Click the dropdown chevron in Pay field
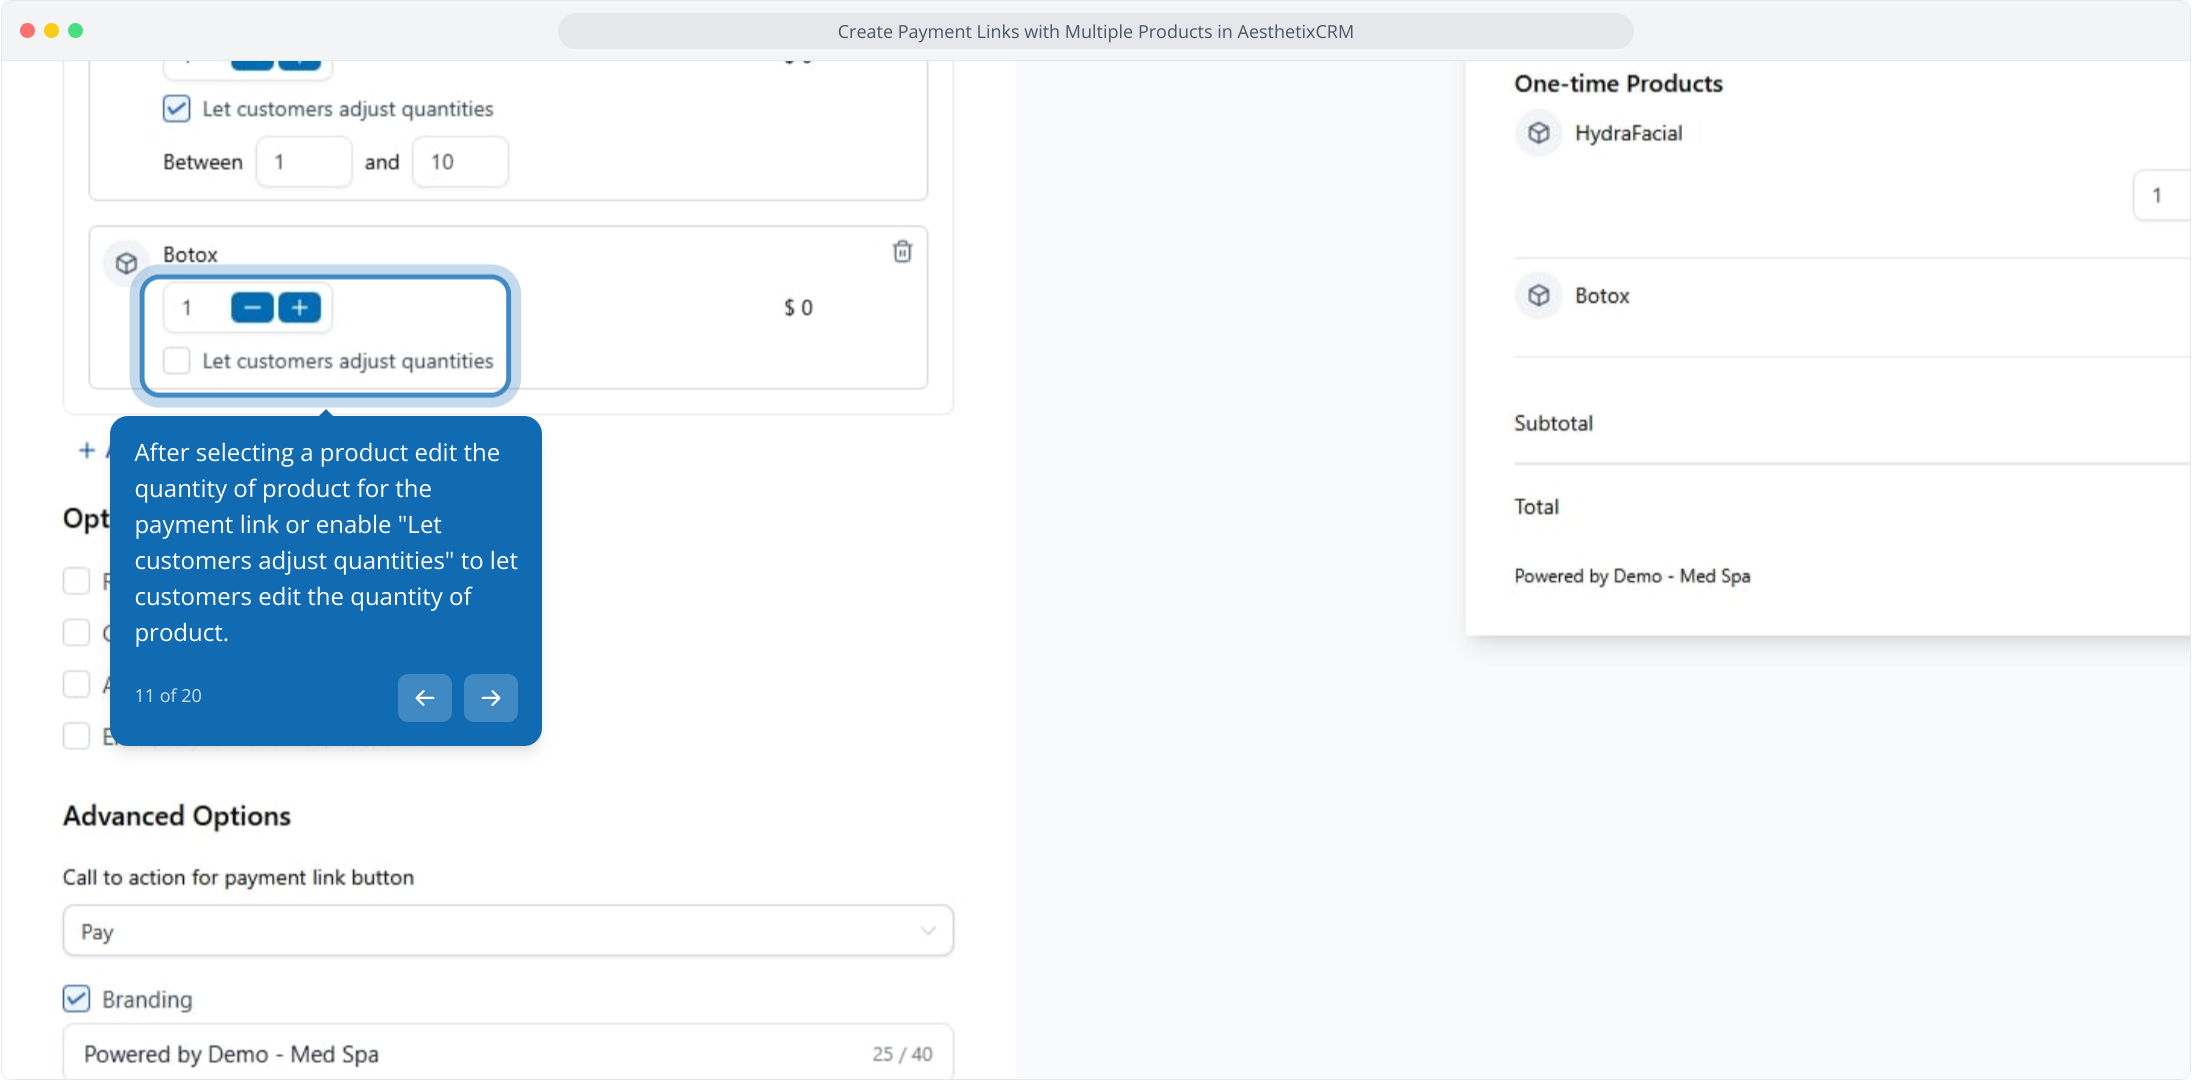The image size is (2192, 1080). tap(927, 931)
